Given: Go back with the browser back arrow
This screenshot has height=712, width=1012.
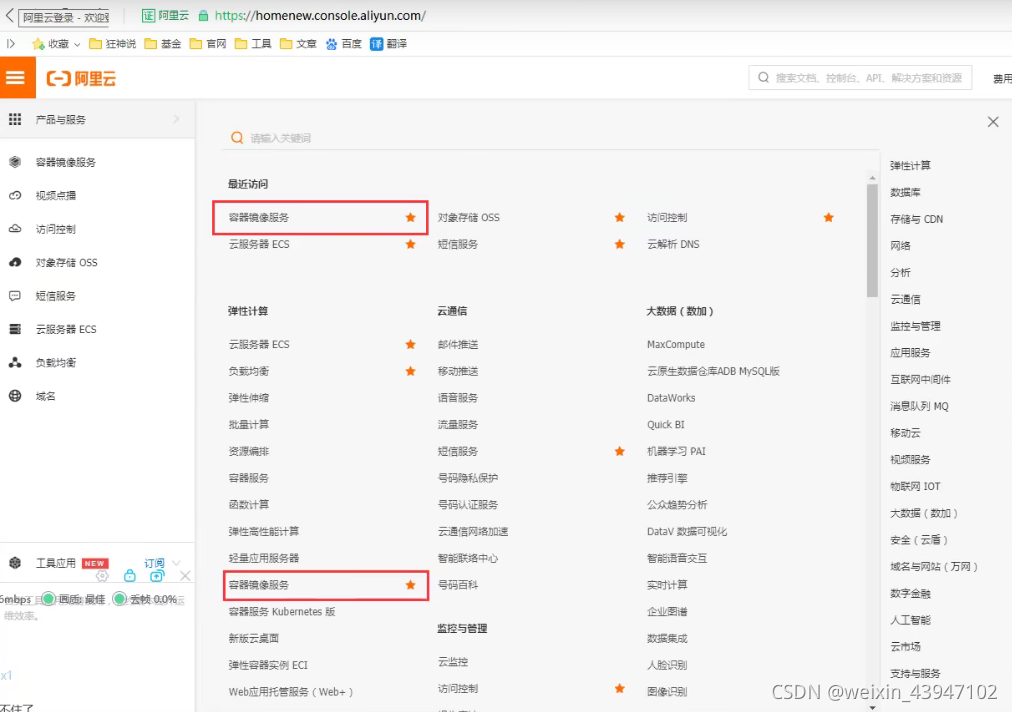Looking at the screenshot, I should click(9, 15).
